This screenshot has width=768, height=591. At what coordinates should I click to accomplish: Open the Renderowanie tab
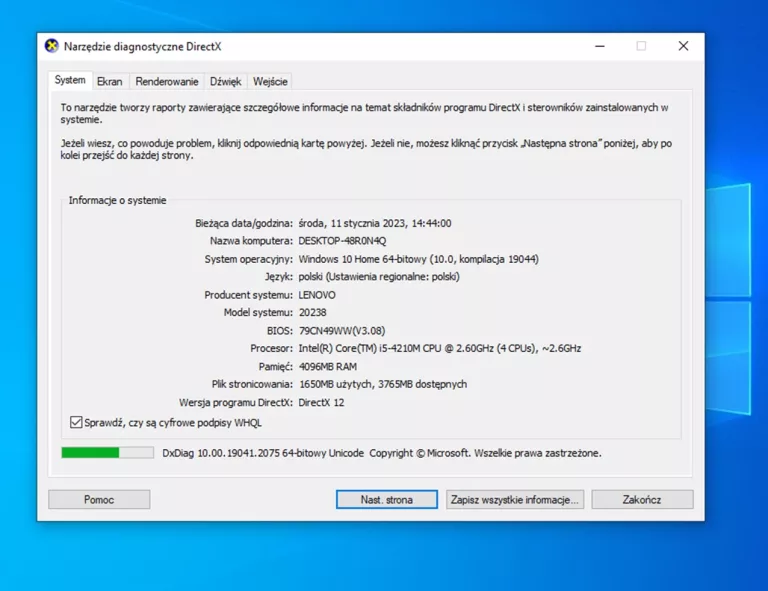point(167,82)
